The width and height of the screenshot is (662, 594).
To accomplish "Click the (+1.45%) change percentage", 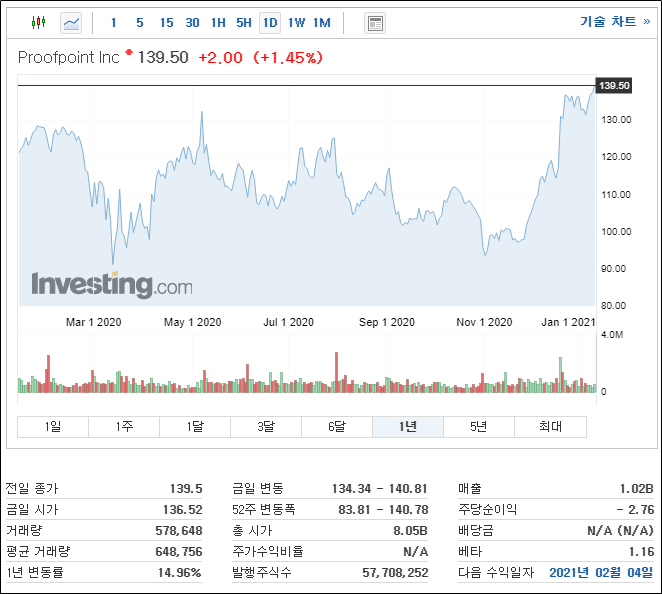I will point(288,58).
